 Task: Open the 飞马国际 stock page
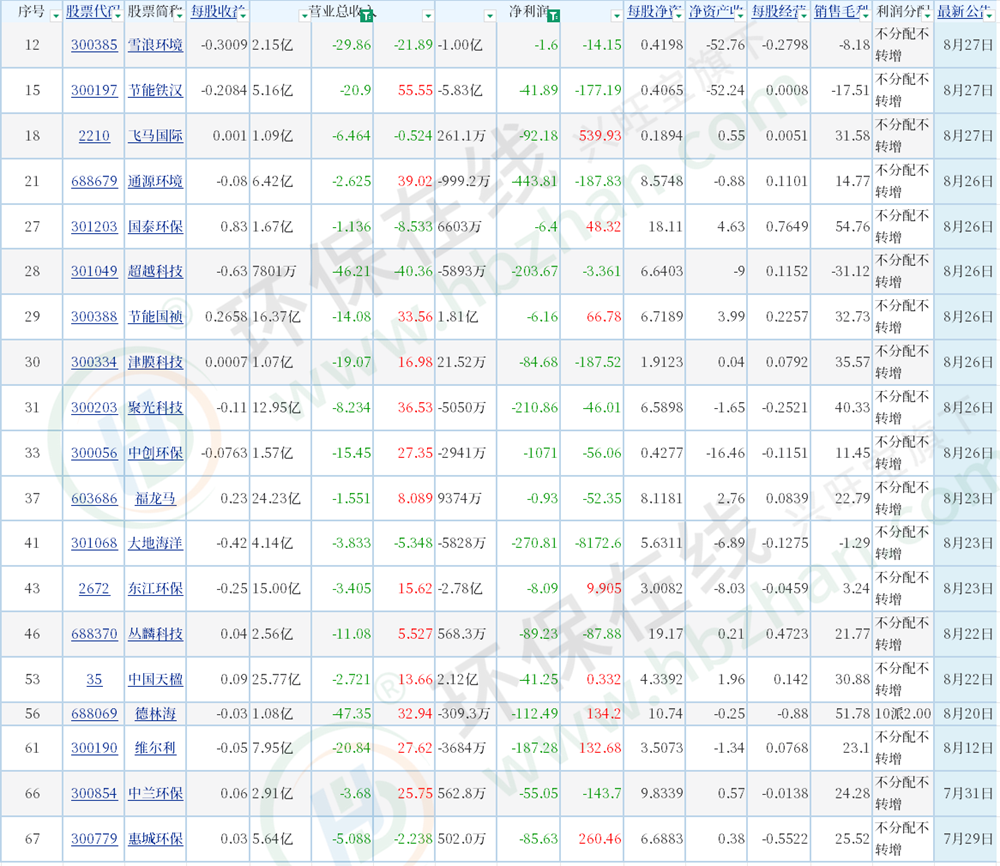pos(155,136)
